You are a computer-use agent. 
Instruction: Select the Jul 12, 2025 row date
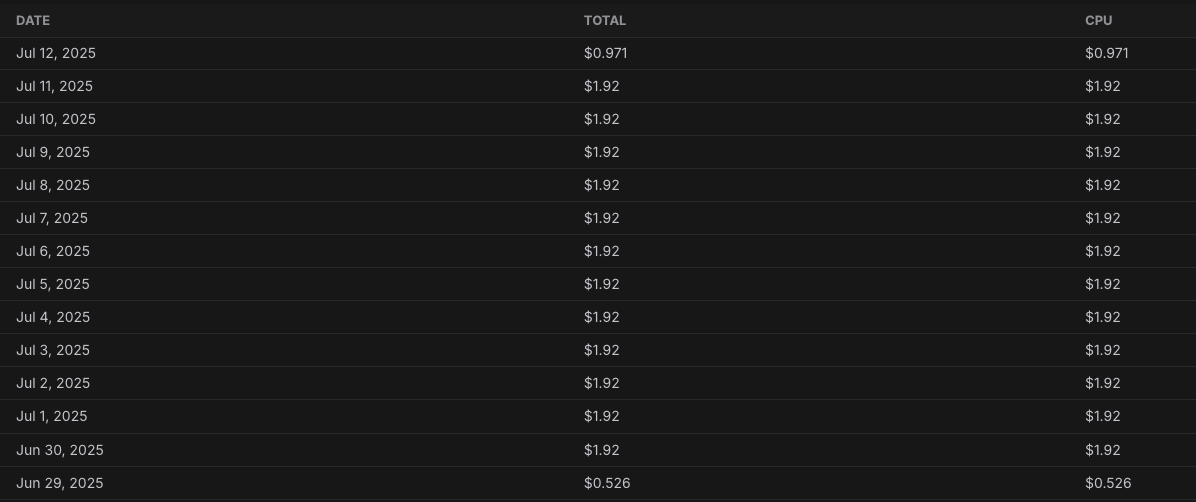(56, 53)
